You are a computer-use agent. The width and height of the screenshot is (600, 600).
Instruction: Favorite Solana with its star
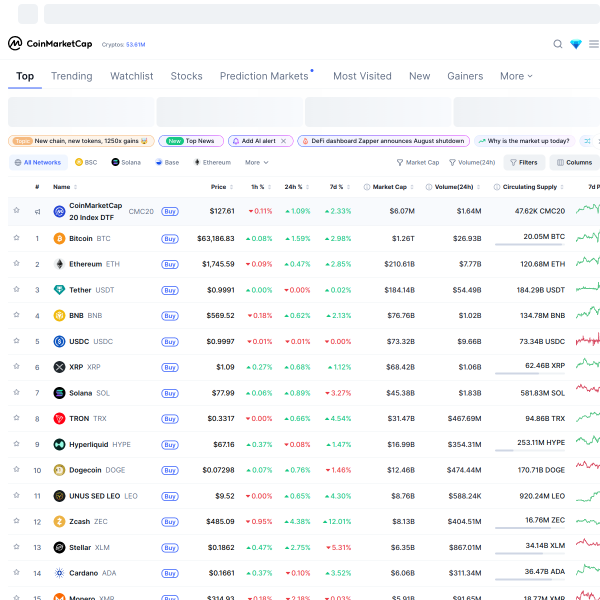[x=16, y=392]
